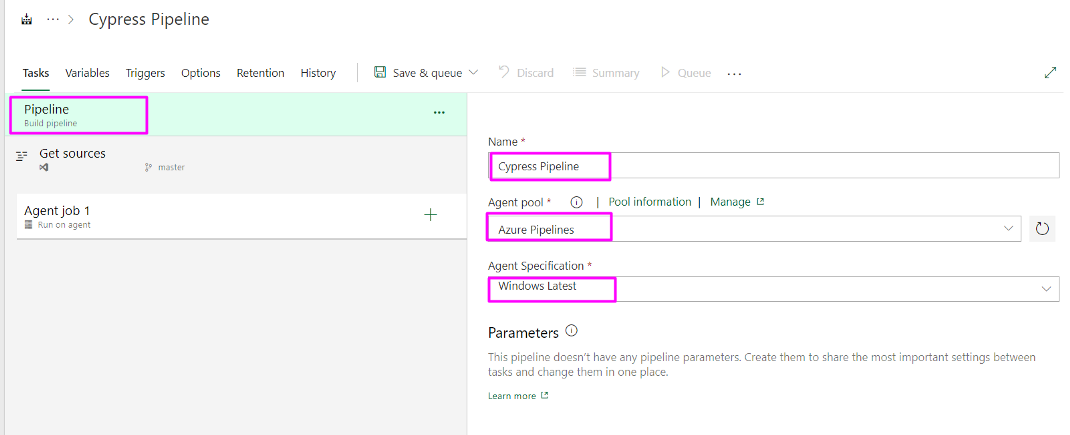Open the Pool information link
This screenshot has height=435, width=1070.
click(x=649, y=202)
